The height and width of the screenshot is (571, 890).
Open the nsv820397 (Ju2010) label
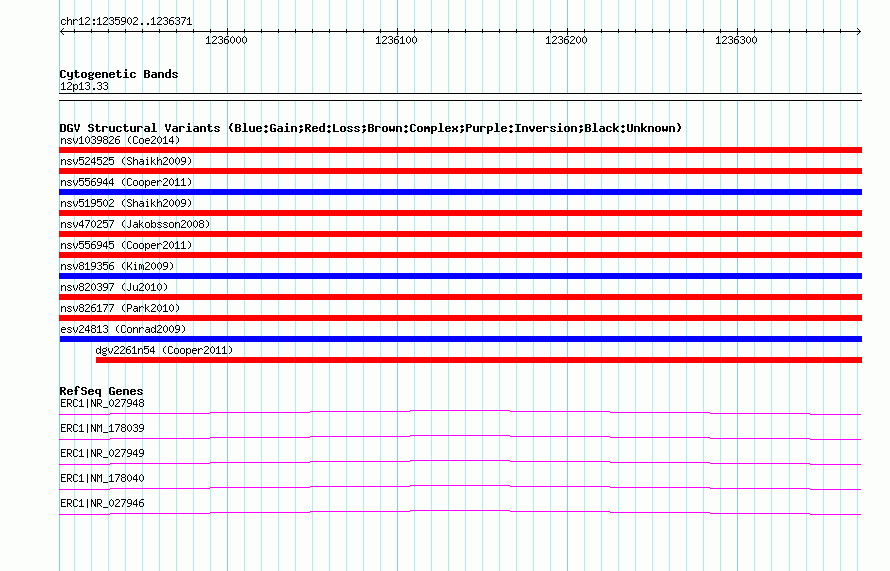114,287
